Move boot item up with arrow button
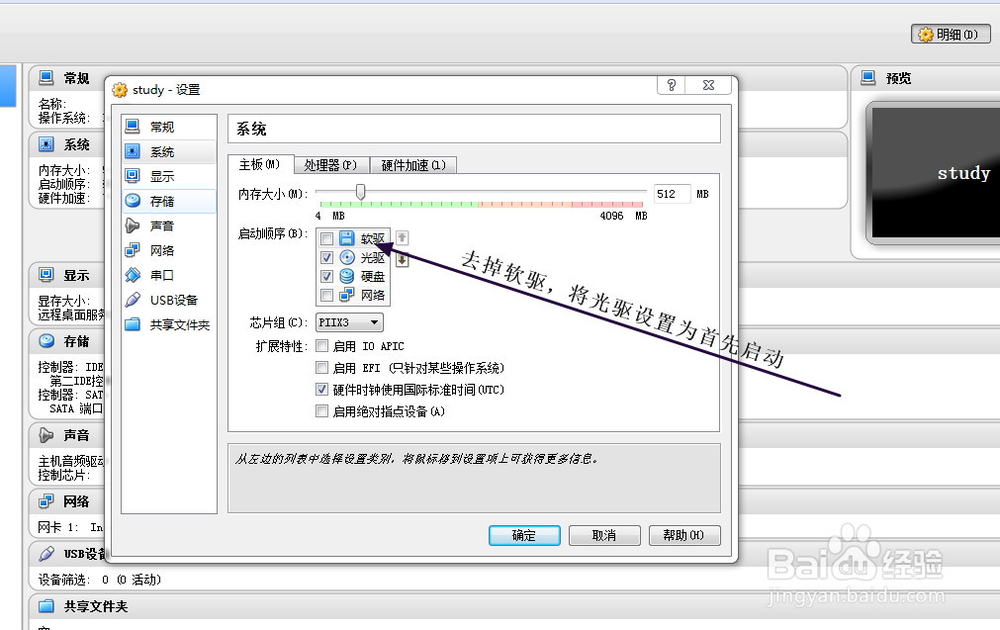Image resolution: width=1000 pixels, height=630 pixels. (402, 238)
